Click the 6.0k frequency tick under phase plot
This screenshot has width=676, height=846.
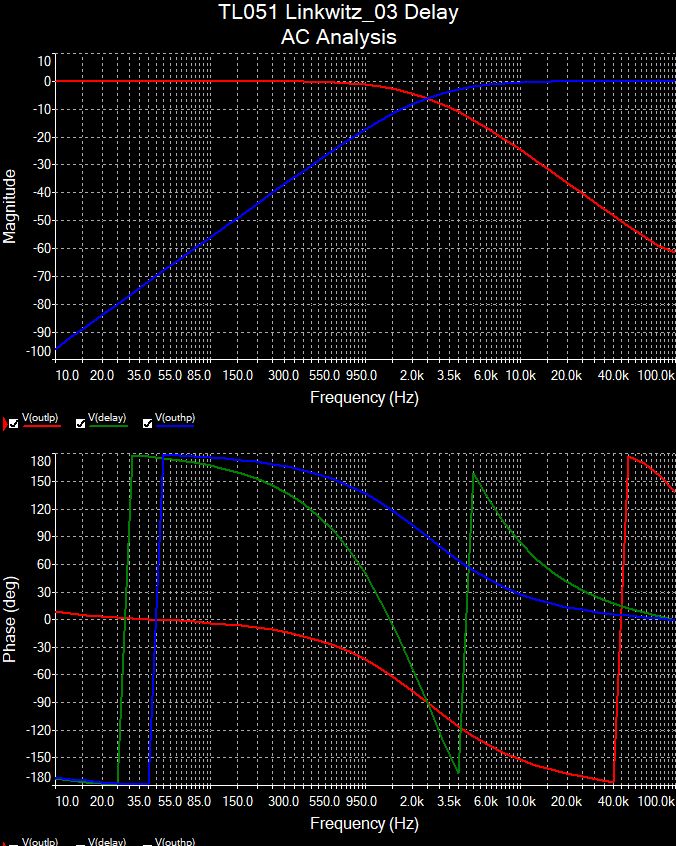[486, 801]
